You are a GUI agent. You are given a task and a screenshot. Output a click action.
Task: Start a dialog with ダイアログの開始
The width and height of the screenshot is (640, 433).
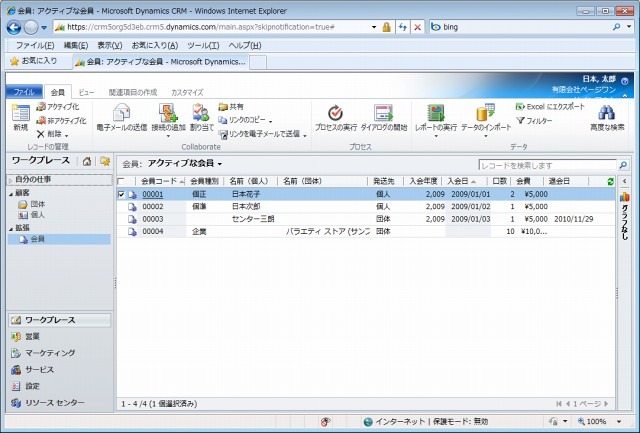384,118
